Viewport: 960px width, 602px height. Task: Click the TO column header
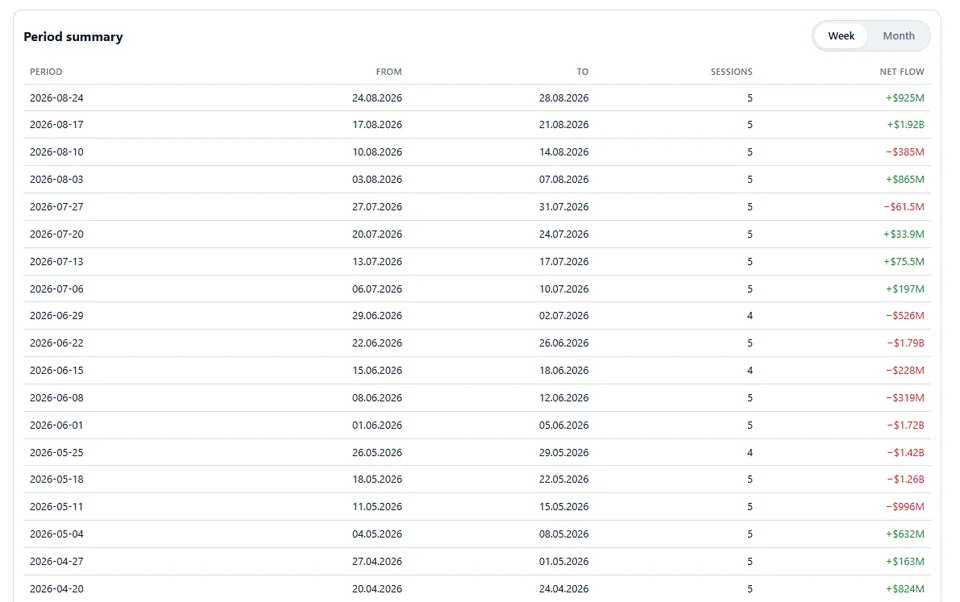click(x=582, y=72)
